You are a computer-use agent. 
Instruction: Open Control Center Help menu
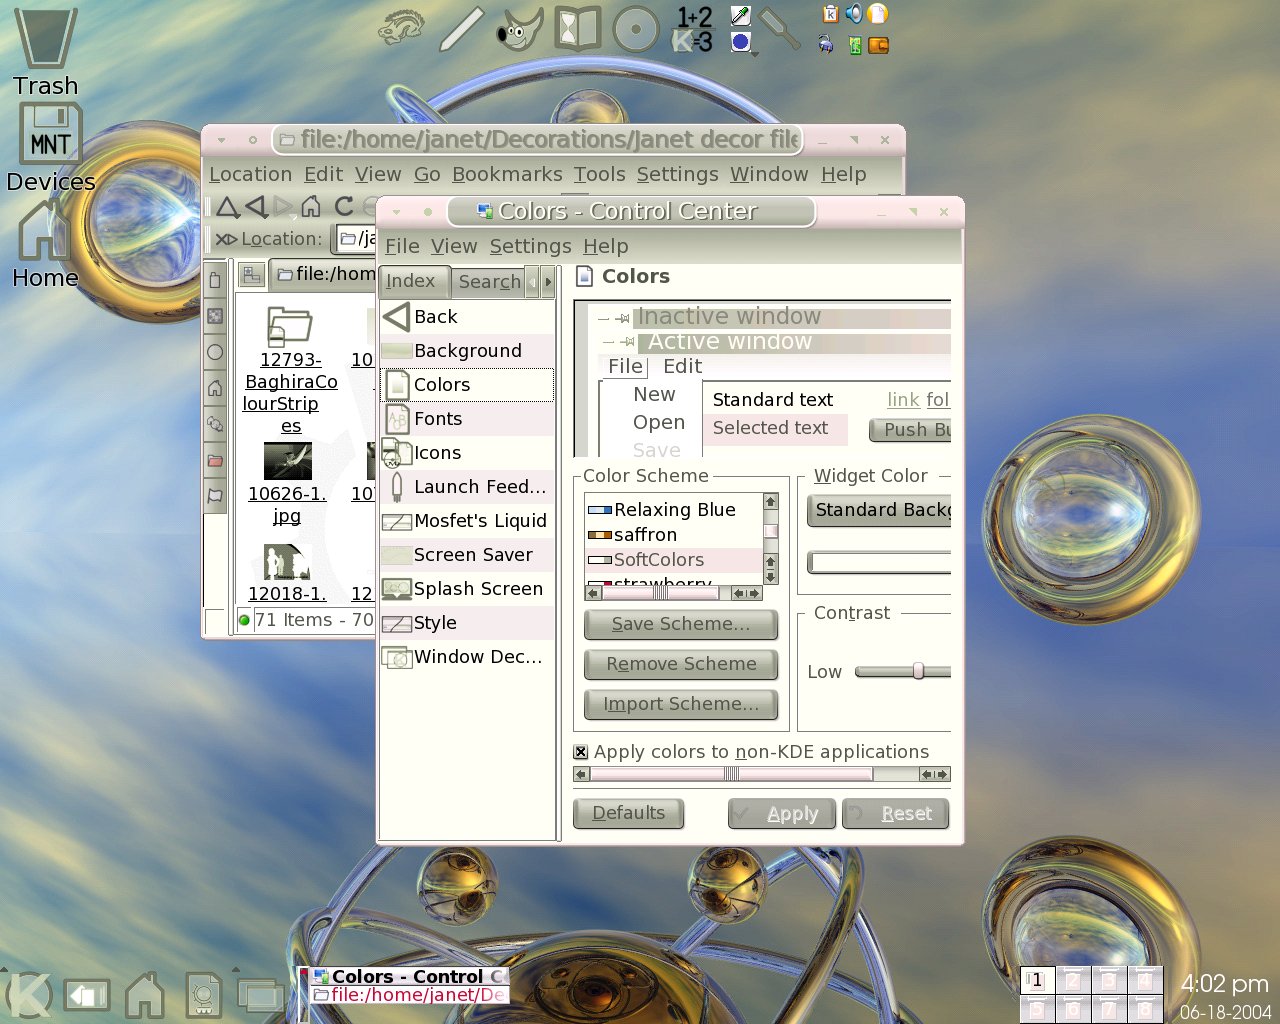606,246
